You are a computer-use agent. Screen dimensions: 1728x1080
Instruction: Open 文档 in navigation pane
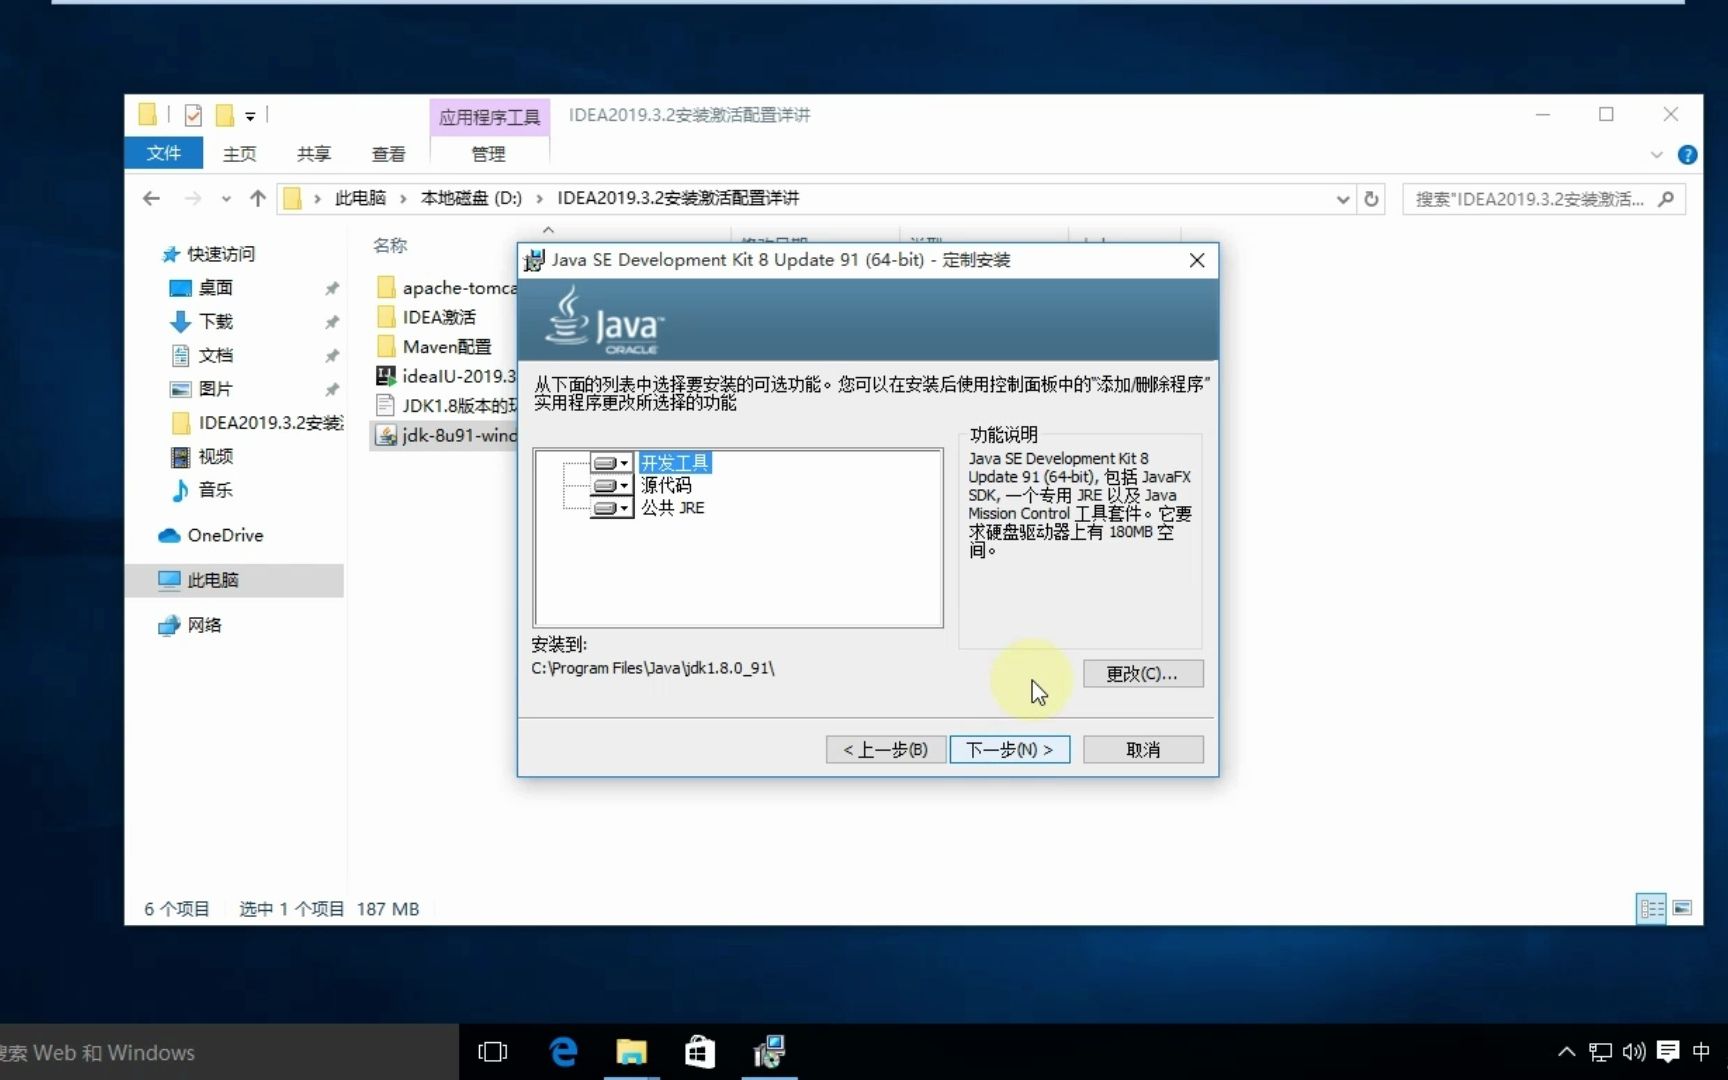[x=215, y=355]
